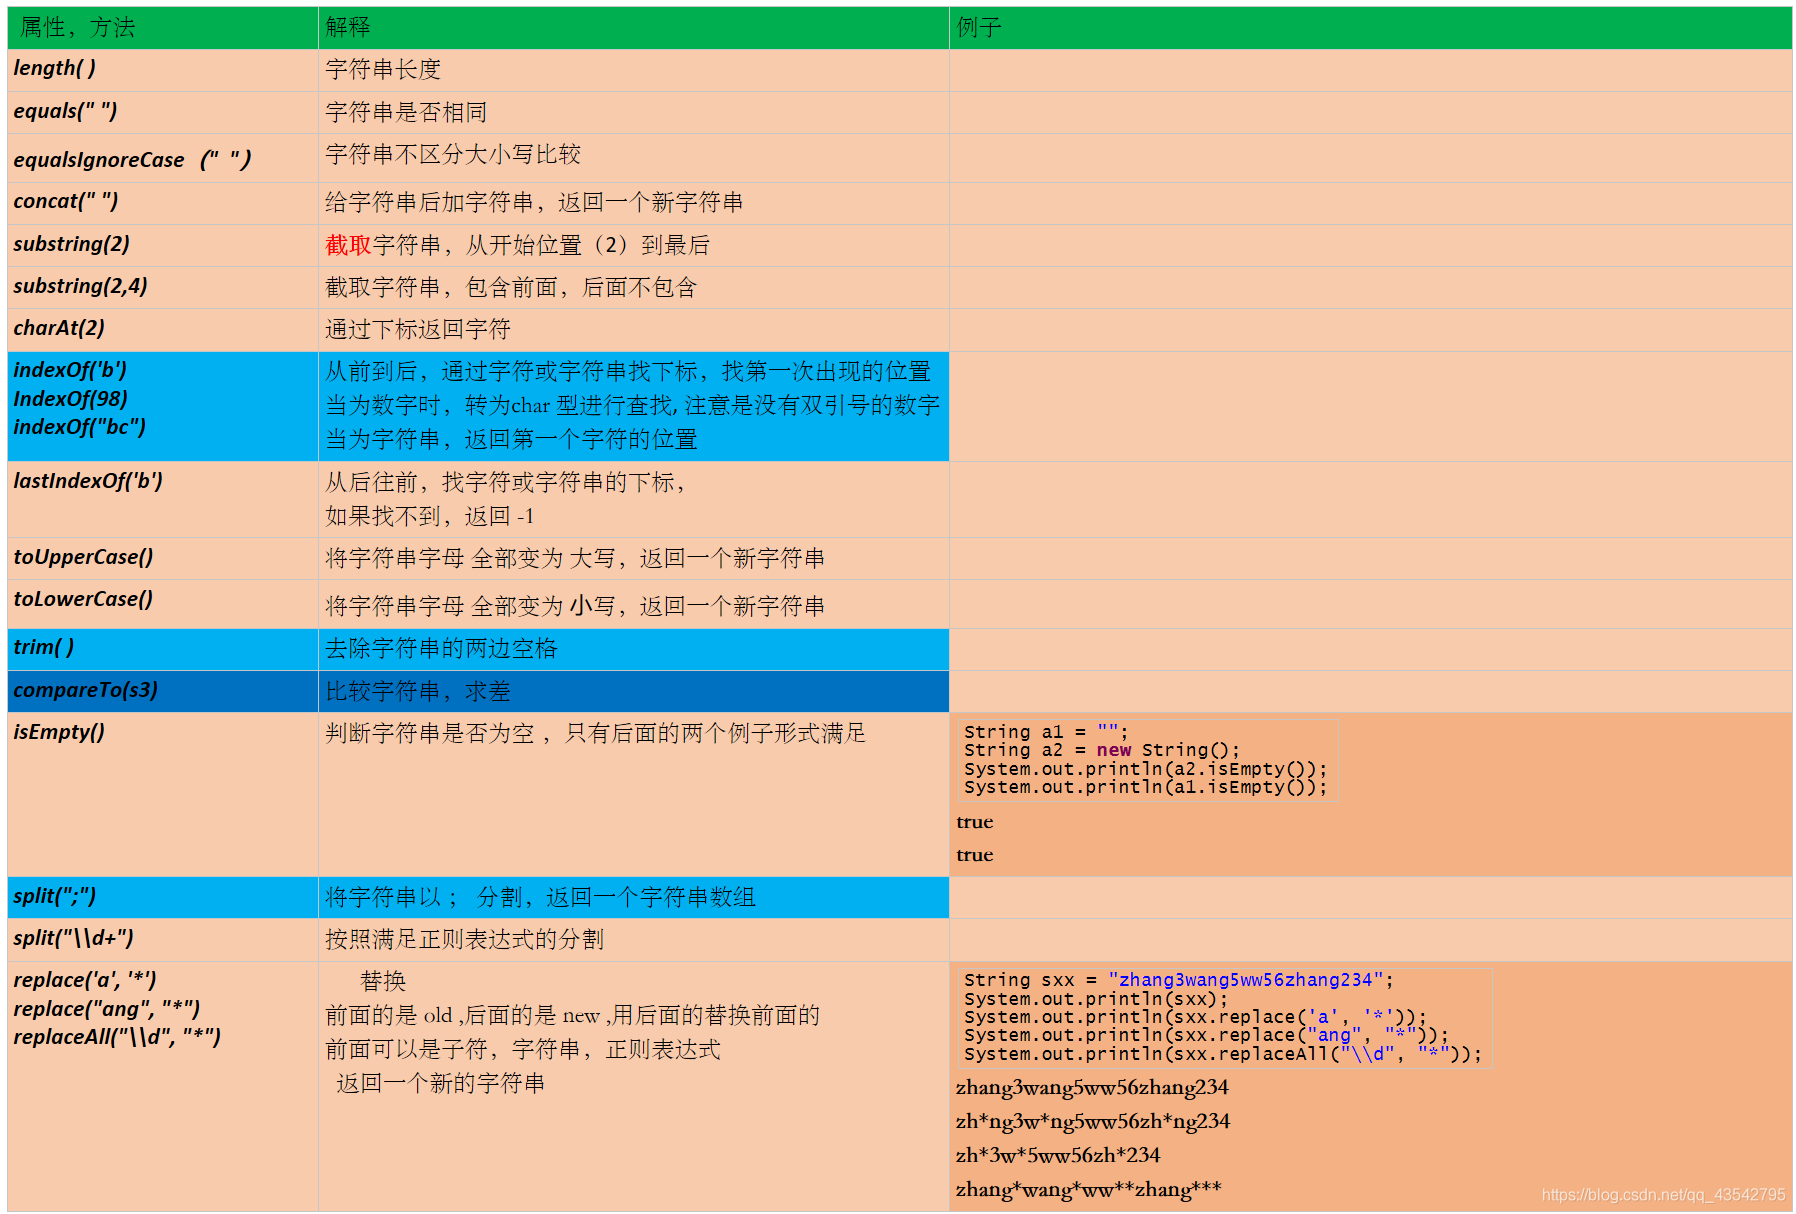Click the explanation '去除字符串的两边空格'
1796x1214 pixels.
pyautogui.click(x=441, y=648)
